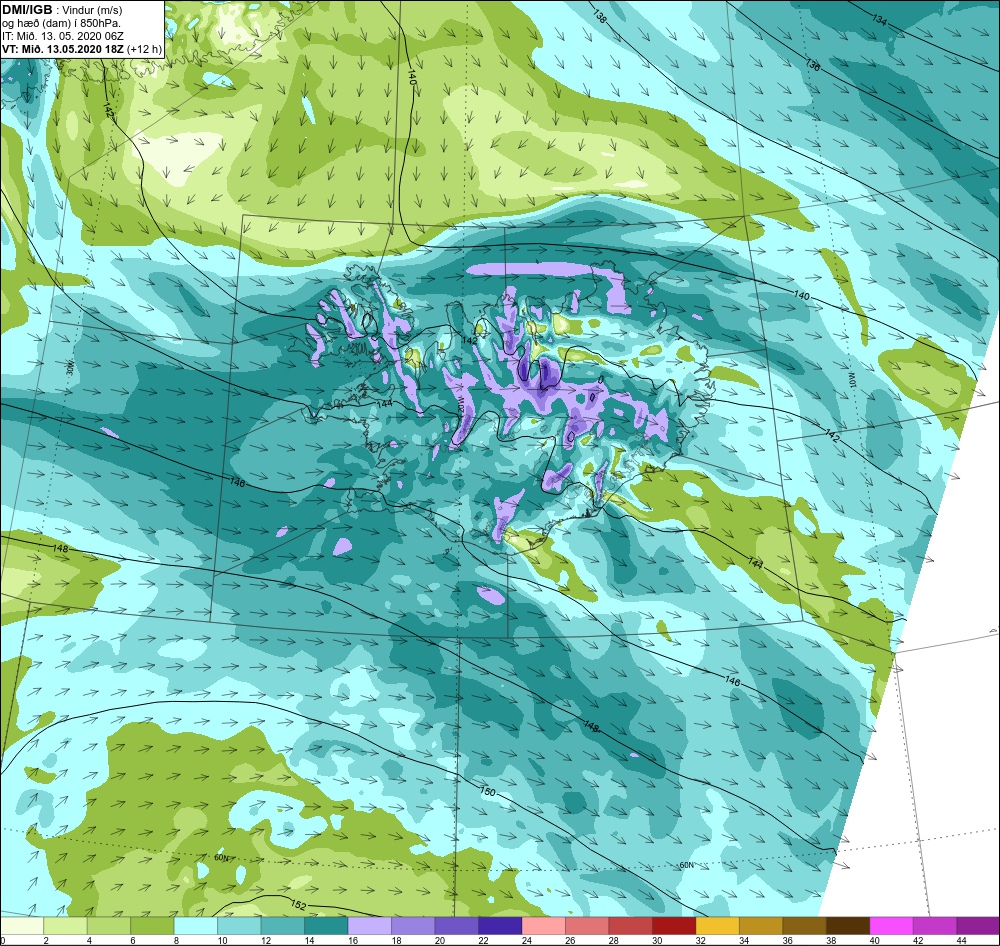Select the yellow 32–34 m/s legend swatch
1000x946 pixels.
[x=717, y=926]
